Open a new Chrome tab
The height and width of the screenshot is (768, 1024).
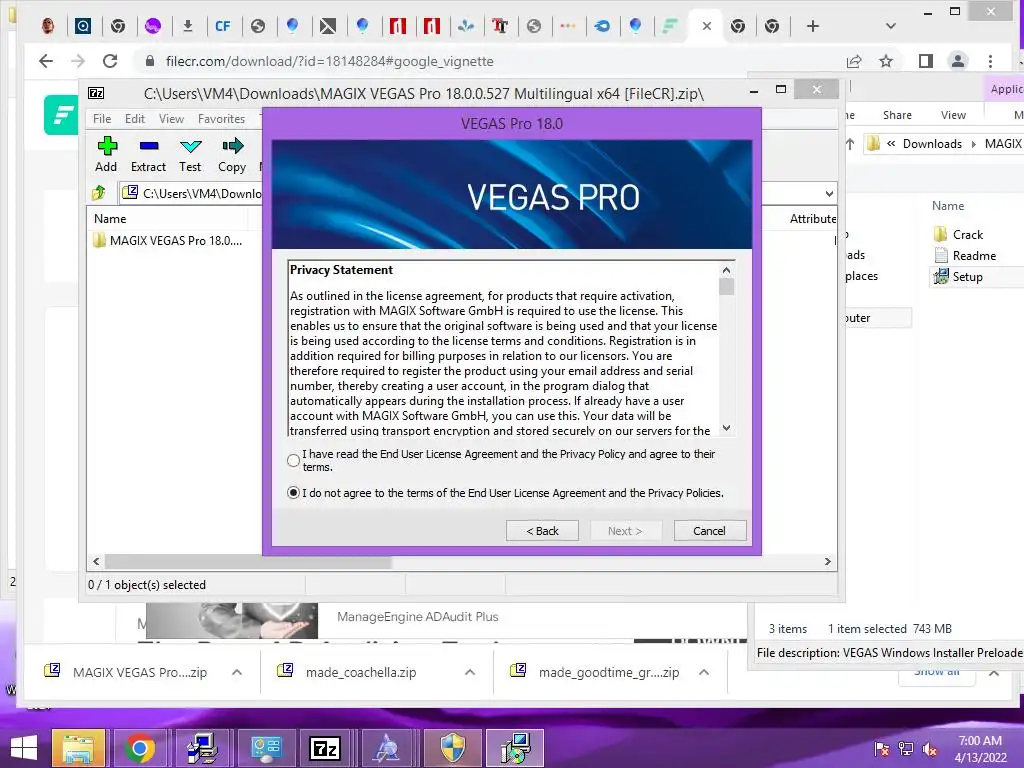(x=812, y=26)
